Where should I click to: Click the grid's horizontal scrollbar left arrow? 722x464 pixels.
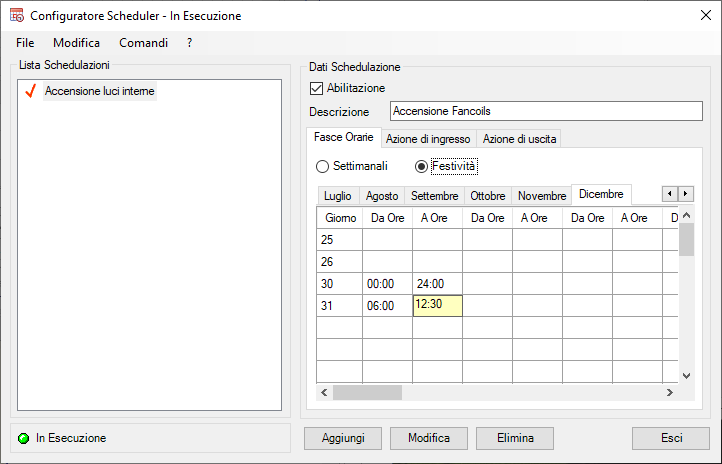tap(324, 393)
